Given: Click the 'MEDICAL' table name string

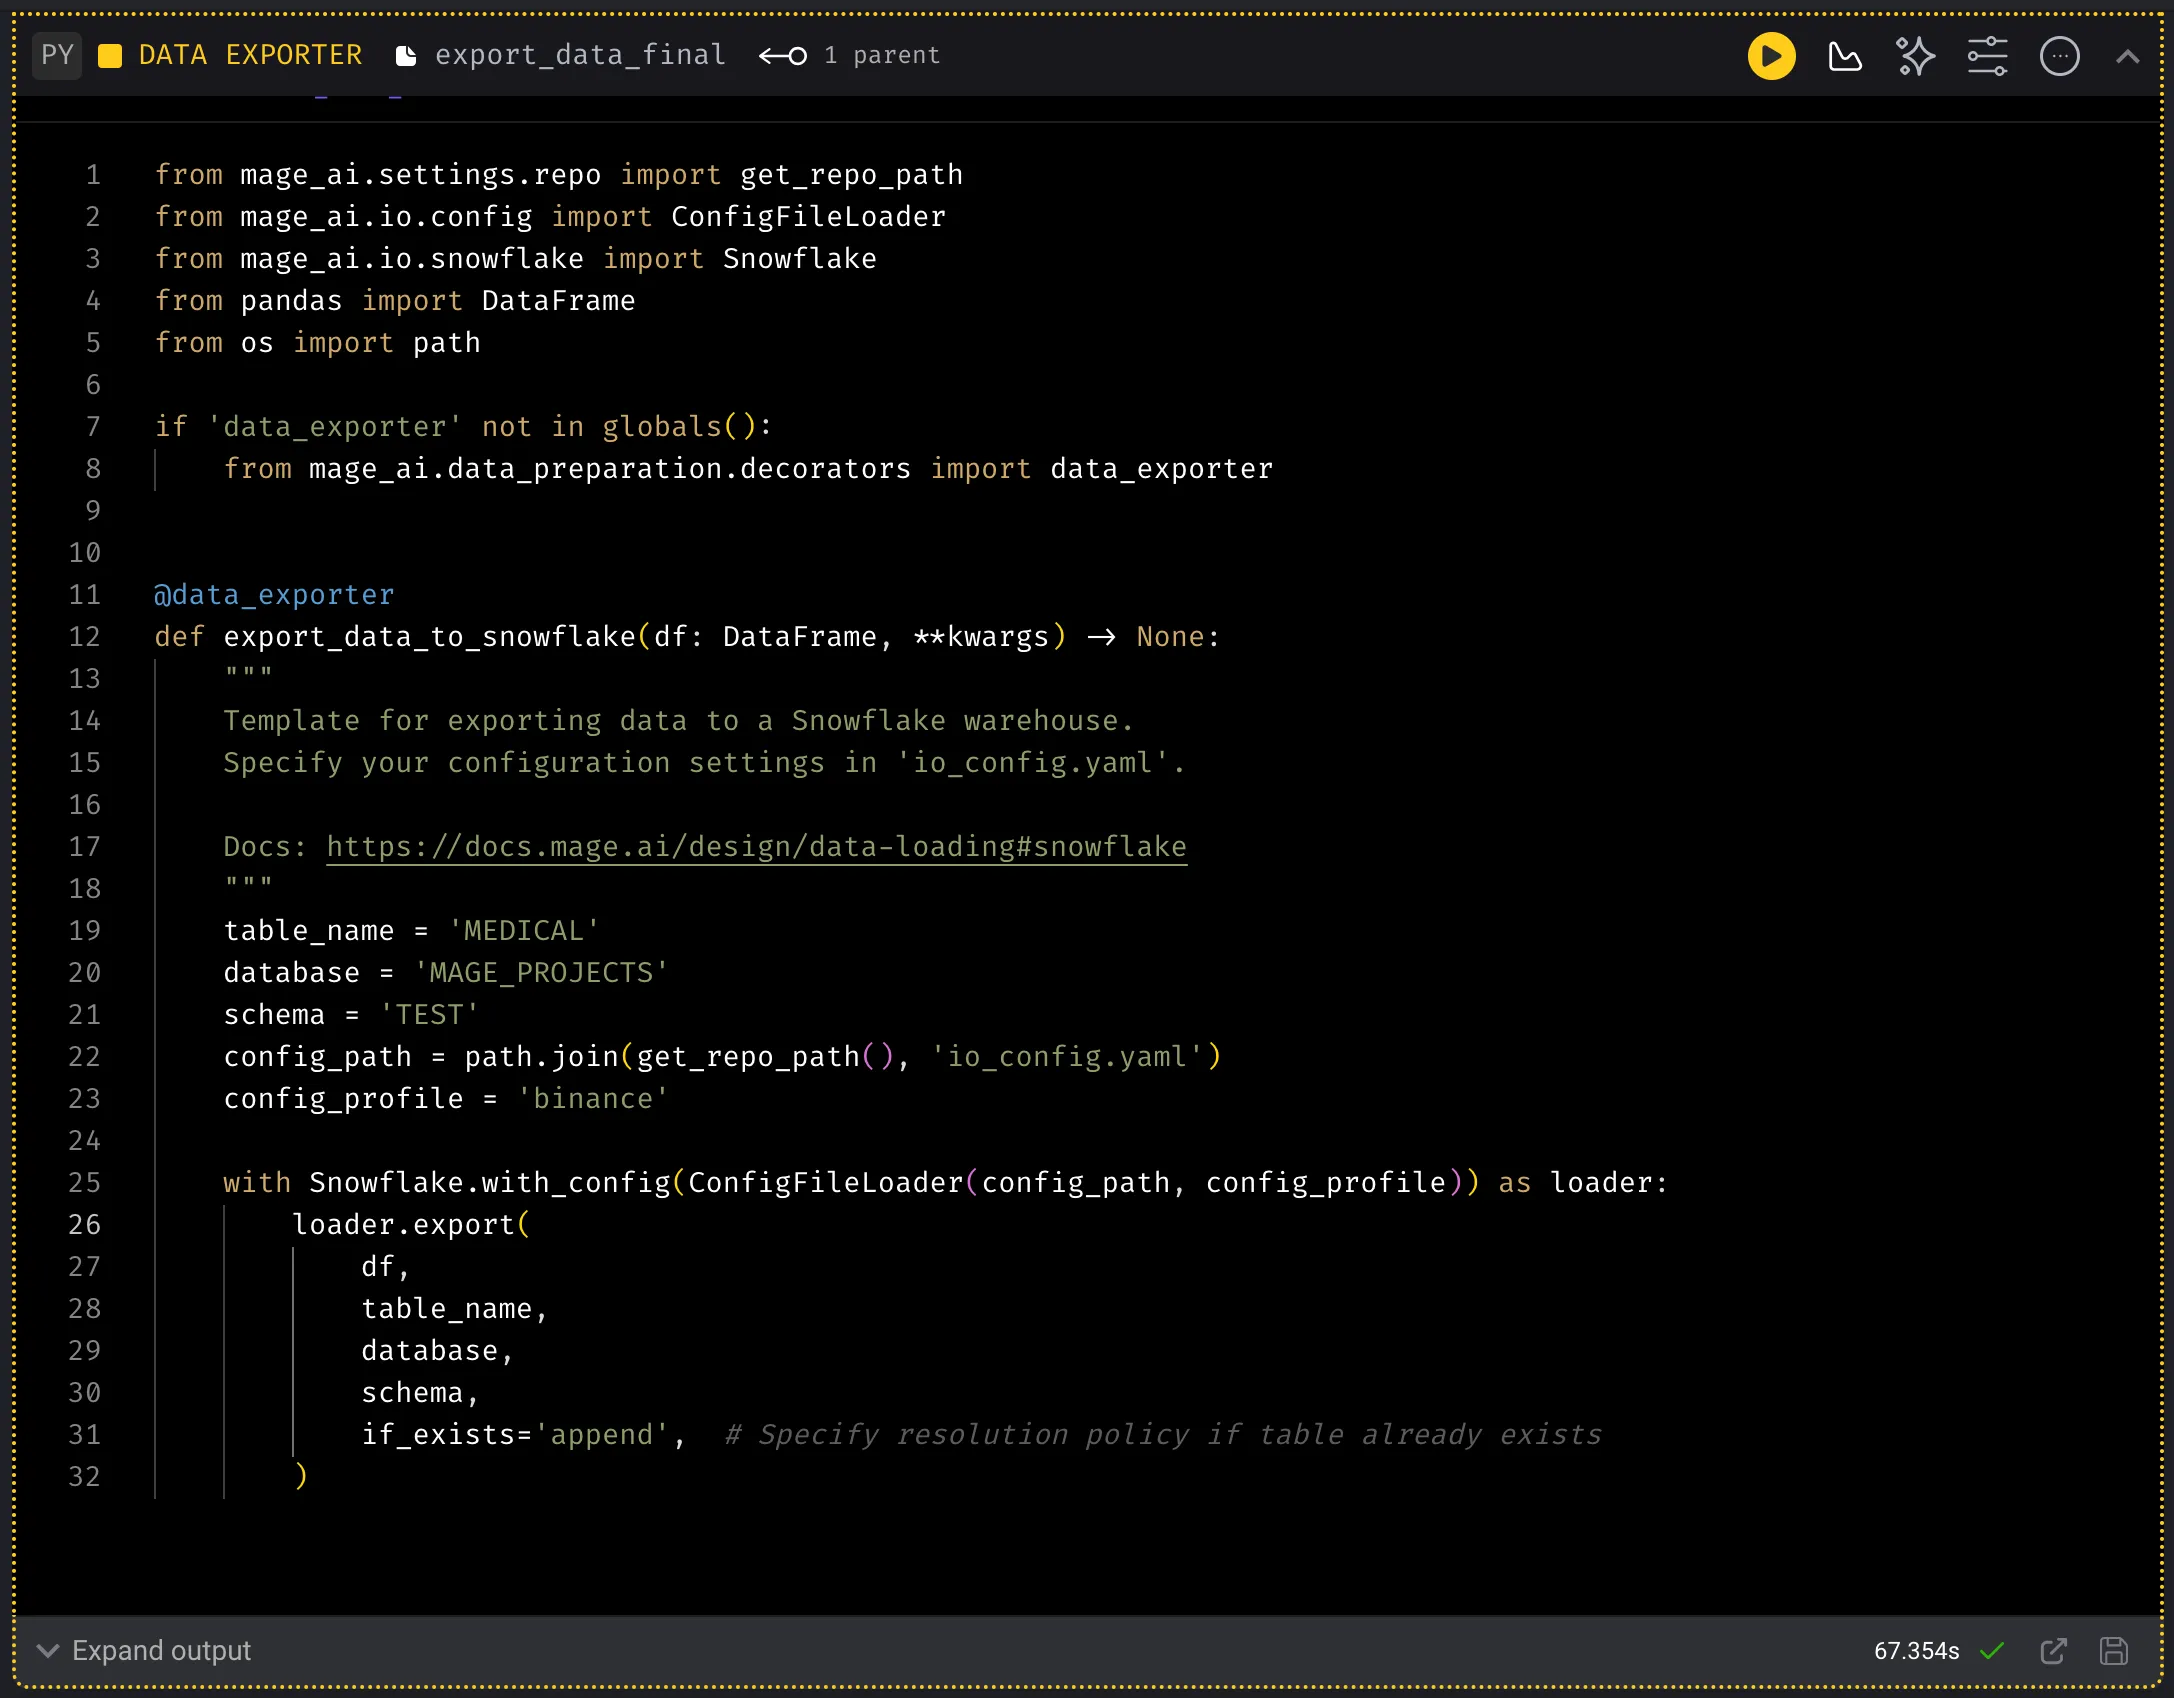Looking at the screenshot, I should coord(523,931).
